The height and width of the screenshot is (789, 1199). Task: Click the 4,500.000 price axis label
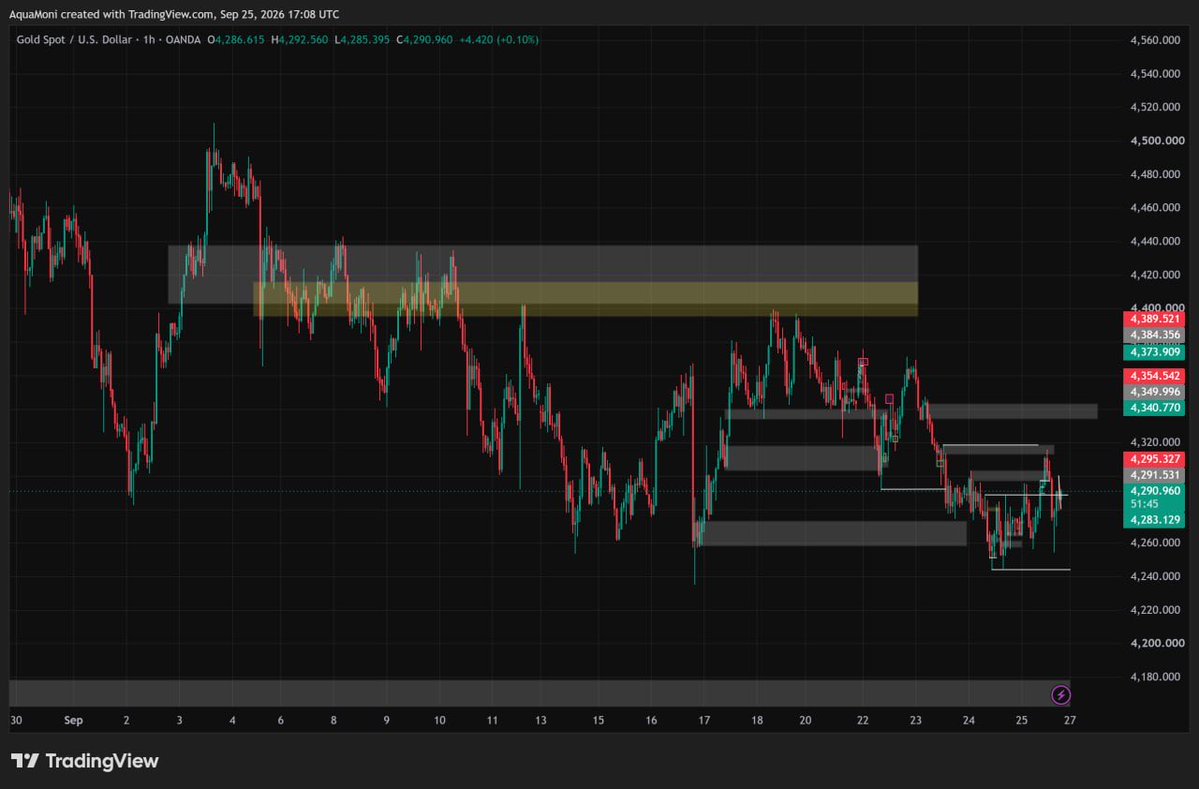(x=1157, y=141)
